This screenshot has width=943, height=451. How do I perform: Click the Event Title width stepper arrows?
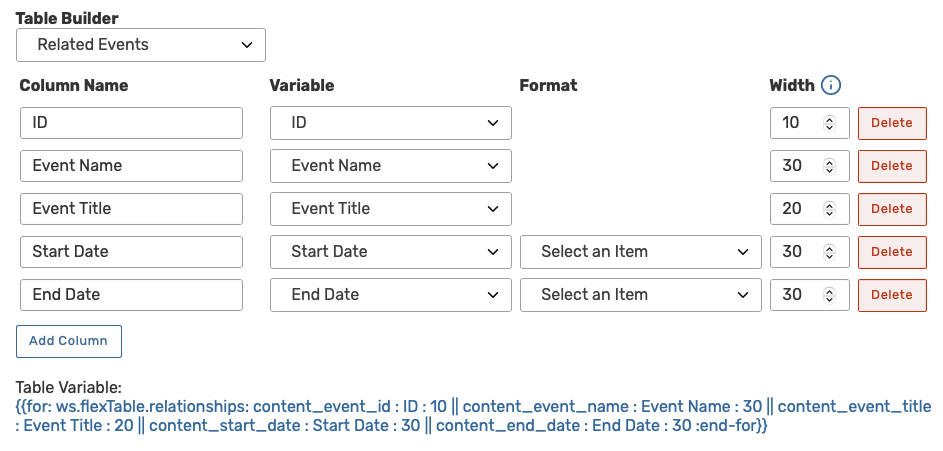[829, 209]
